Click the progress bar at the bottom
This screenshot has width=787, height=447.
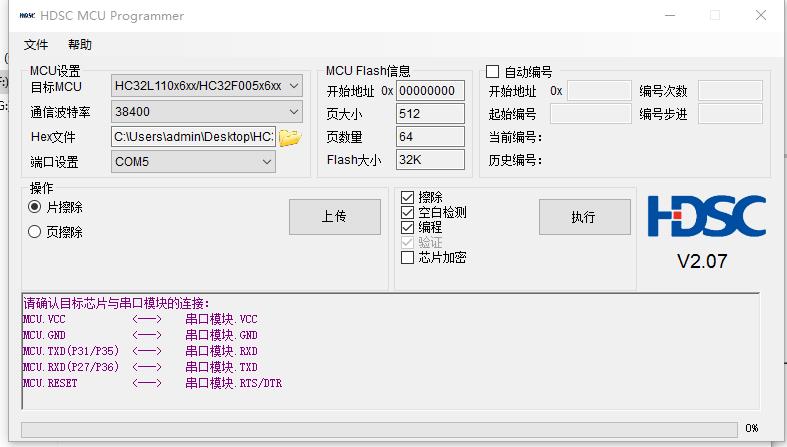tap(379, 429)
